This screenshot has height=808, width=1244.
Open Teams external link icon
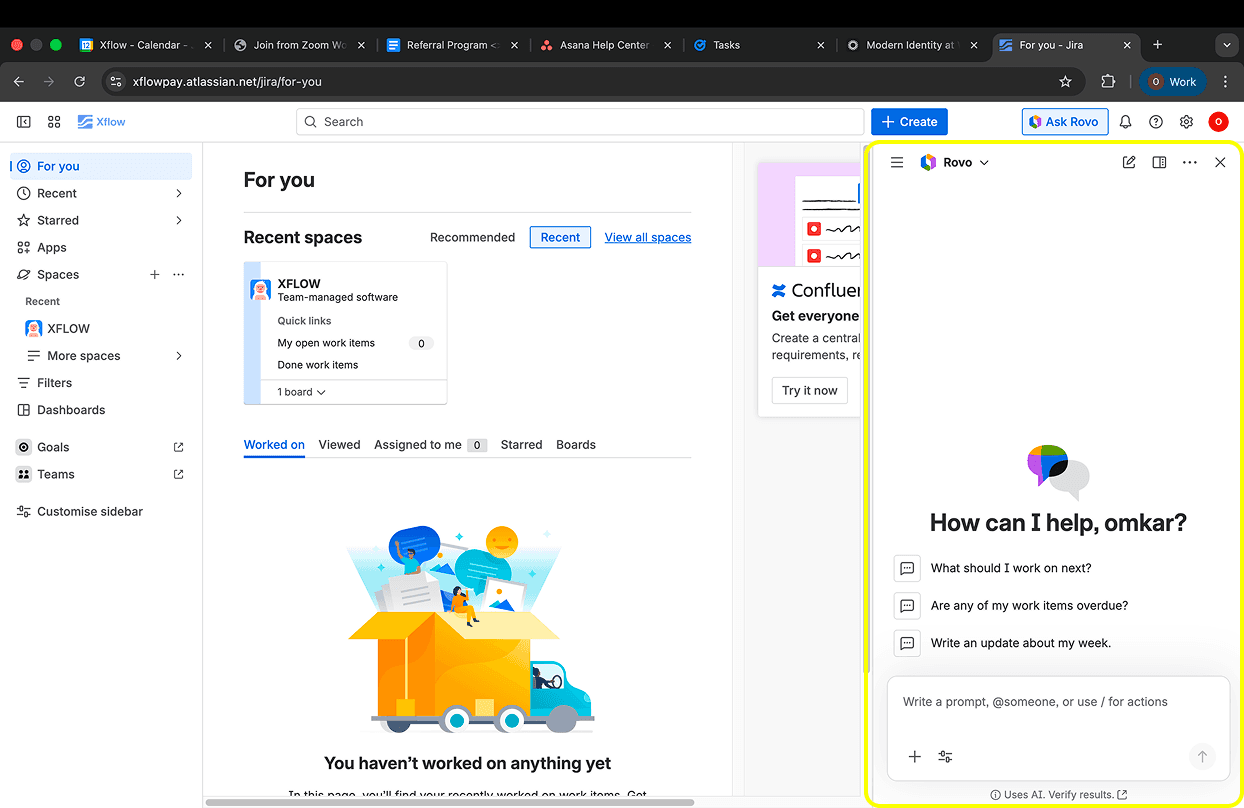[x=179, y=474]
